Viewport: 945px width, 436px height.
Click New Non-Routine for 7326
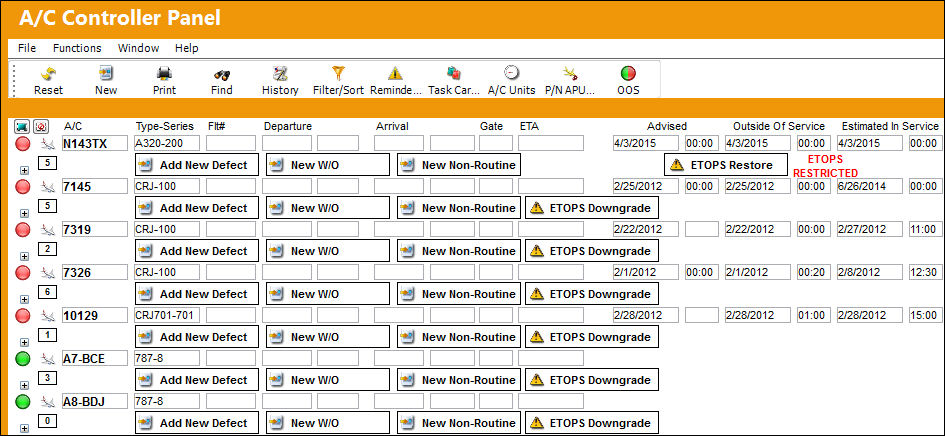[459, 294]
